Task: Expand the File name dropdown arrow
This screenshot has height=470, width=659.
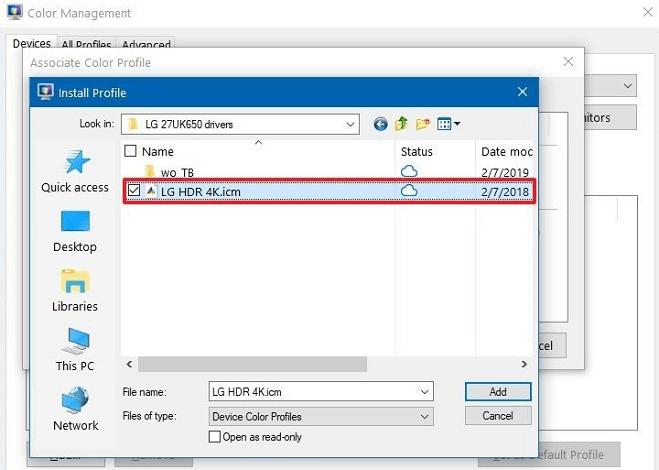Action: pos(424,392)
